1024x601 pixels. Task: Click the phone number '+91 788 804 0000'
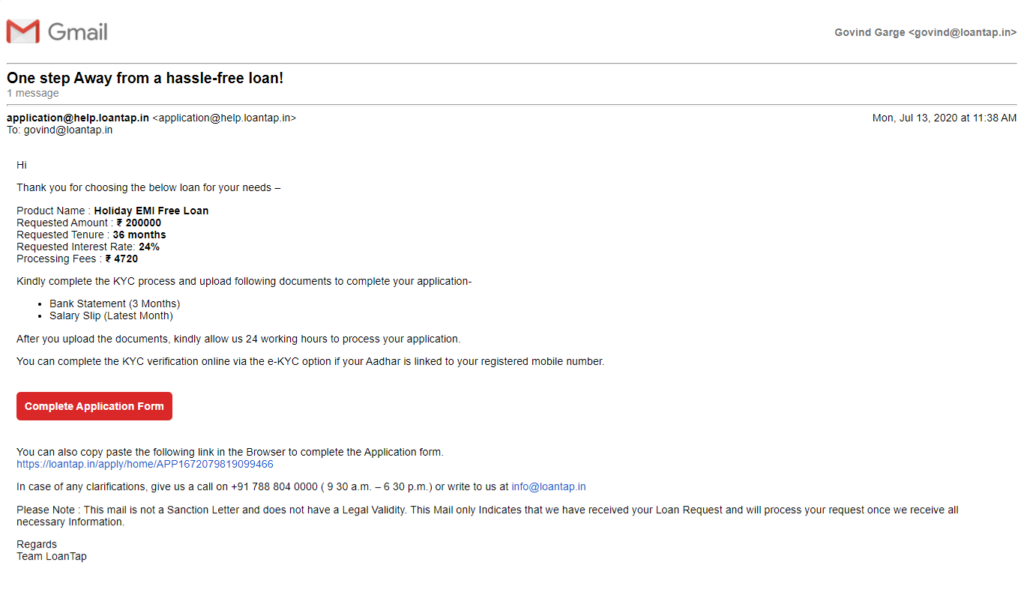[x=274, y=487]
